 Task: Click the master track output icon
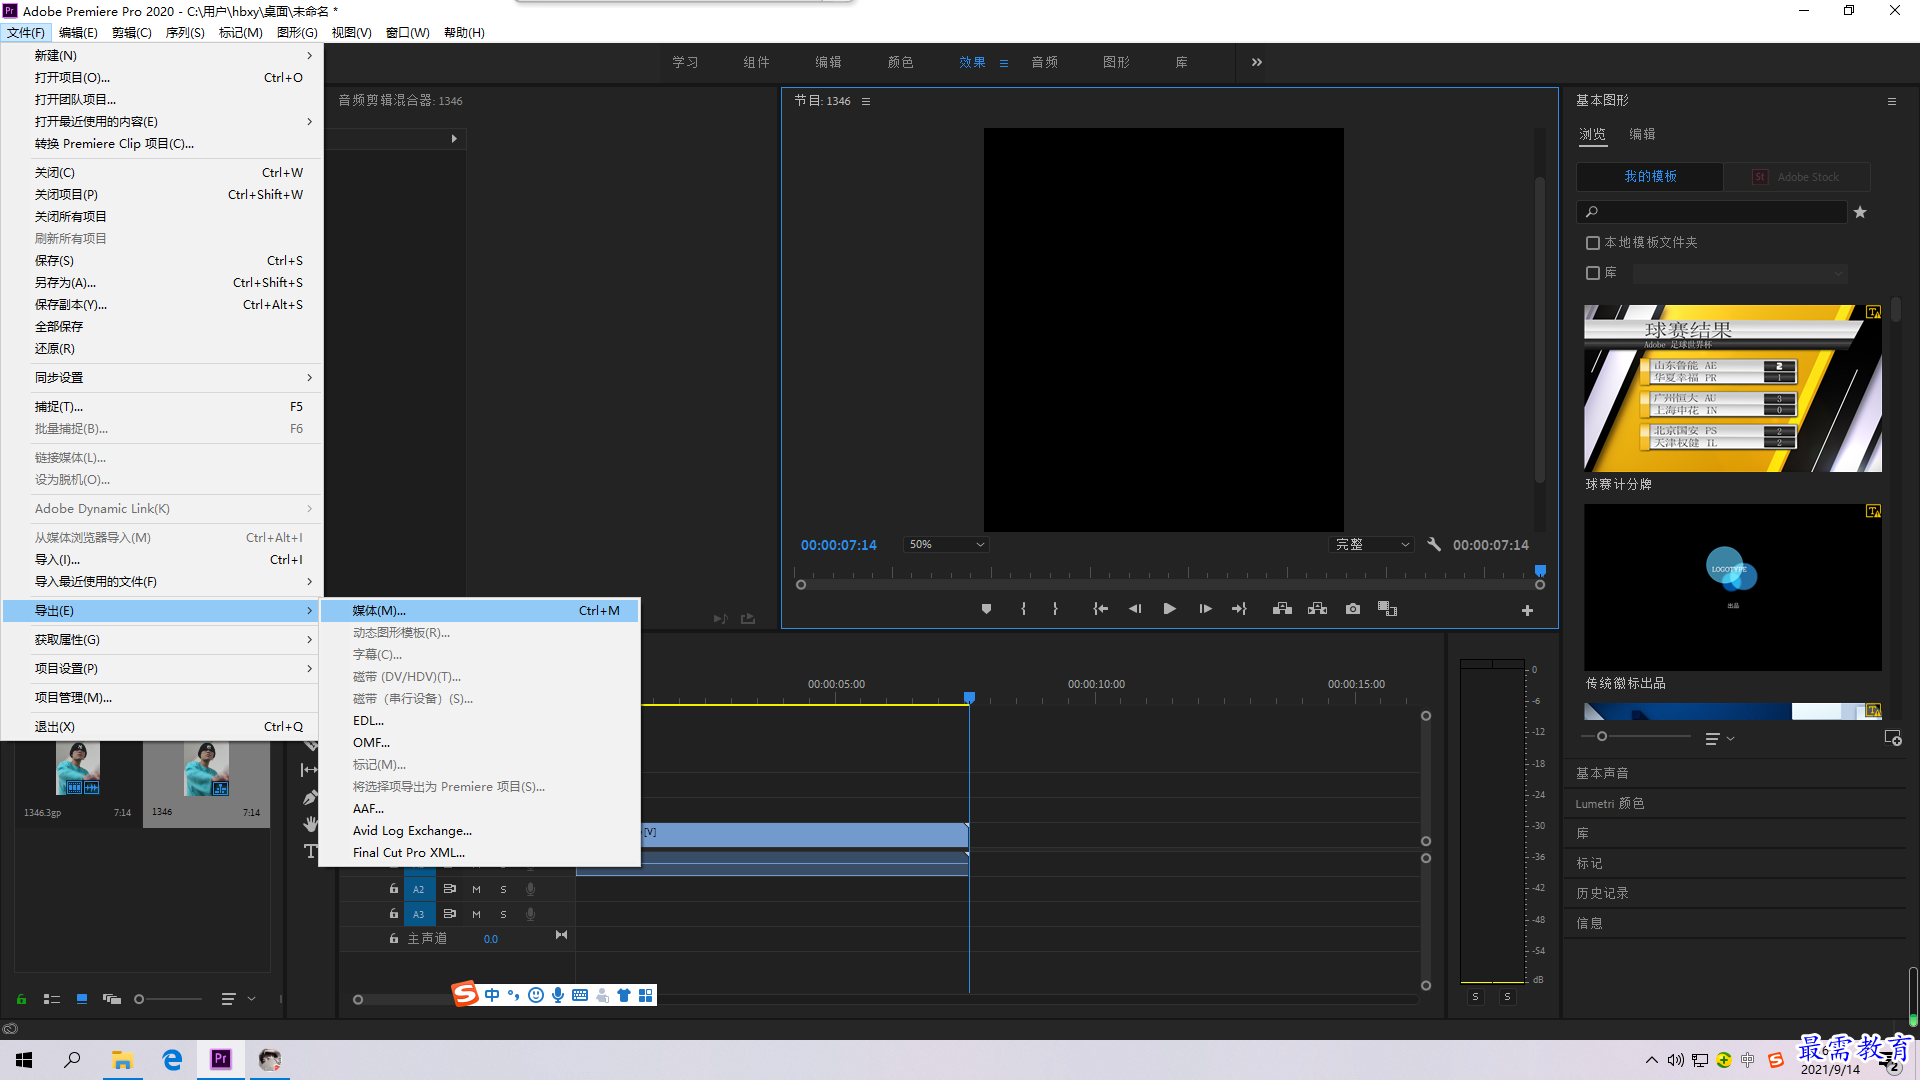click(x=561, y=935)
